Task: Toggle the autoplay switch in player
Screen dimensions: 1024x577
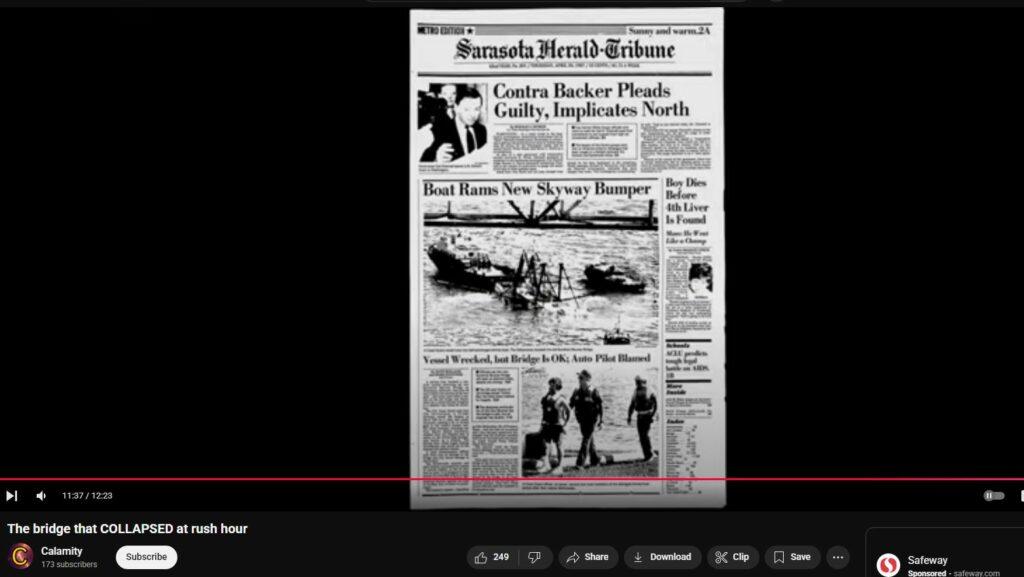Action: coord(994,496)
